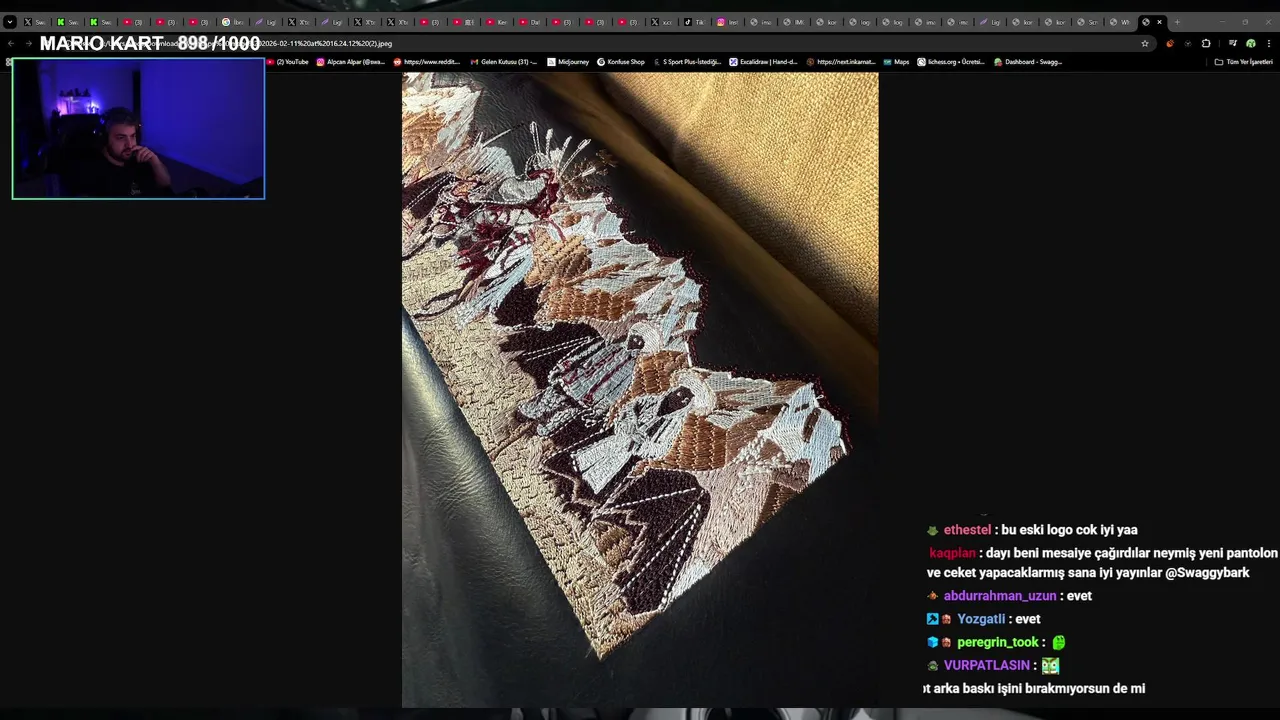Click the username kaqplan in chat
The height and width of the screenshot is (720, 1280).
tap(952, 553)
